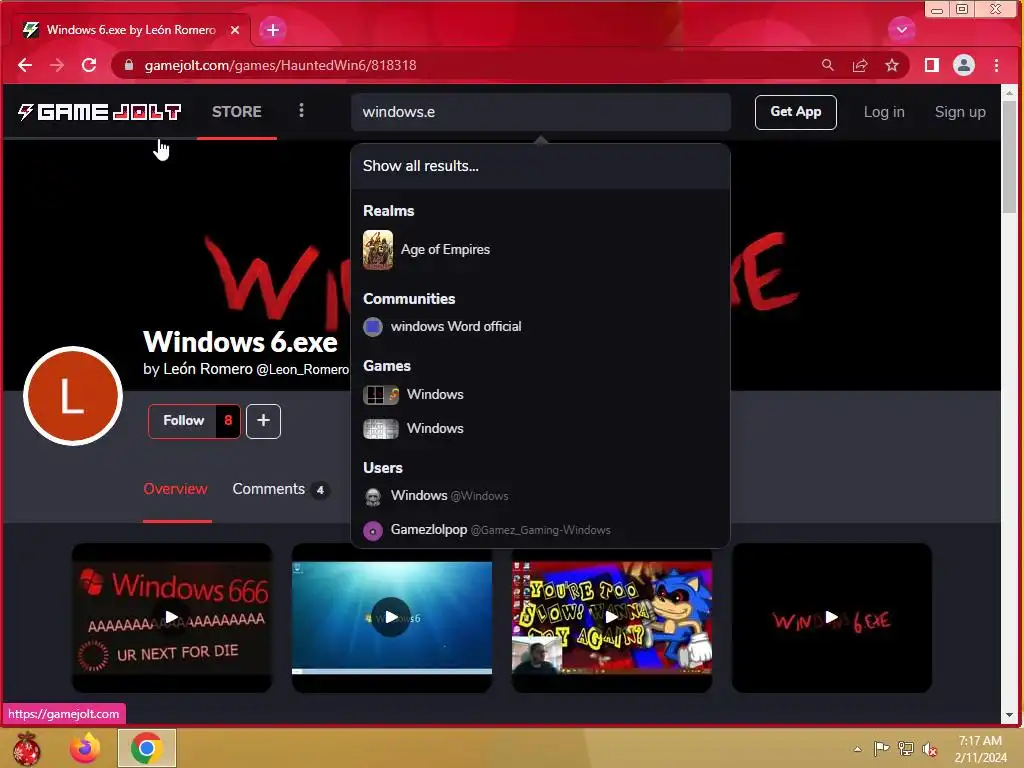Open the Chrome profile avatar
This screenshot has width=1024, height=768.
point(964,65)
